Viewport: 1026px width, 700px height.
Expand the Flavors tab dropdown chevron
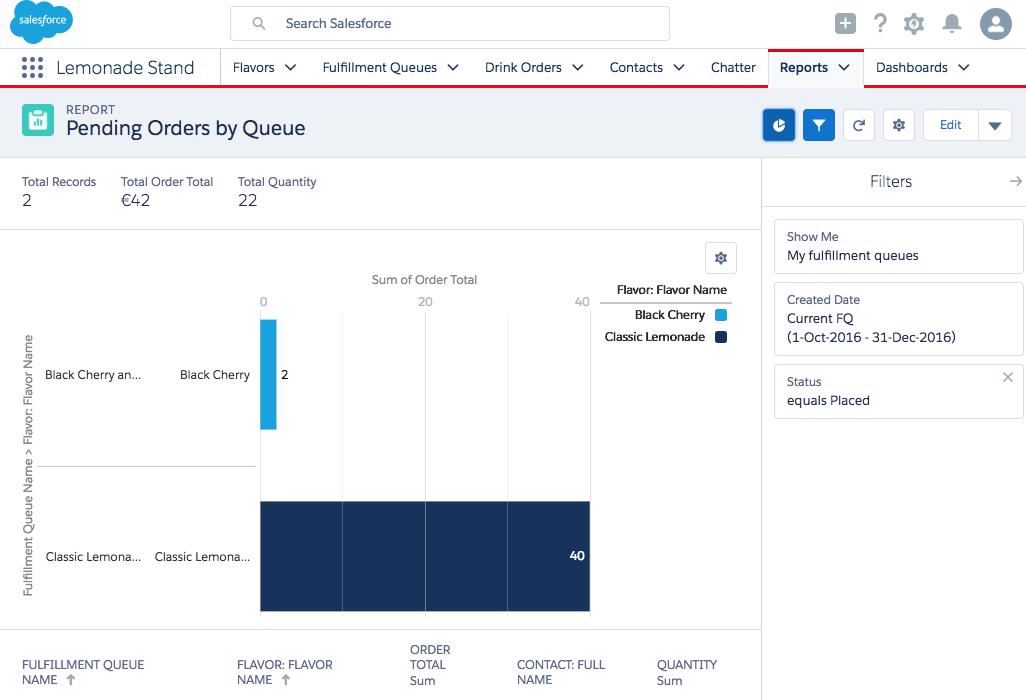pyautogui.click(x=291, y=68)
